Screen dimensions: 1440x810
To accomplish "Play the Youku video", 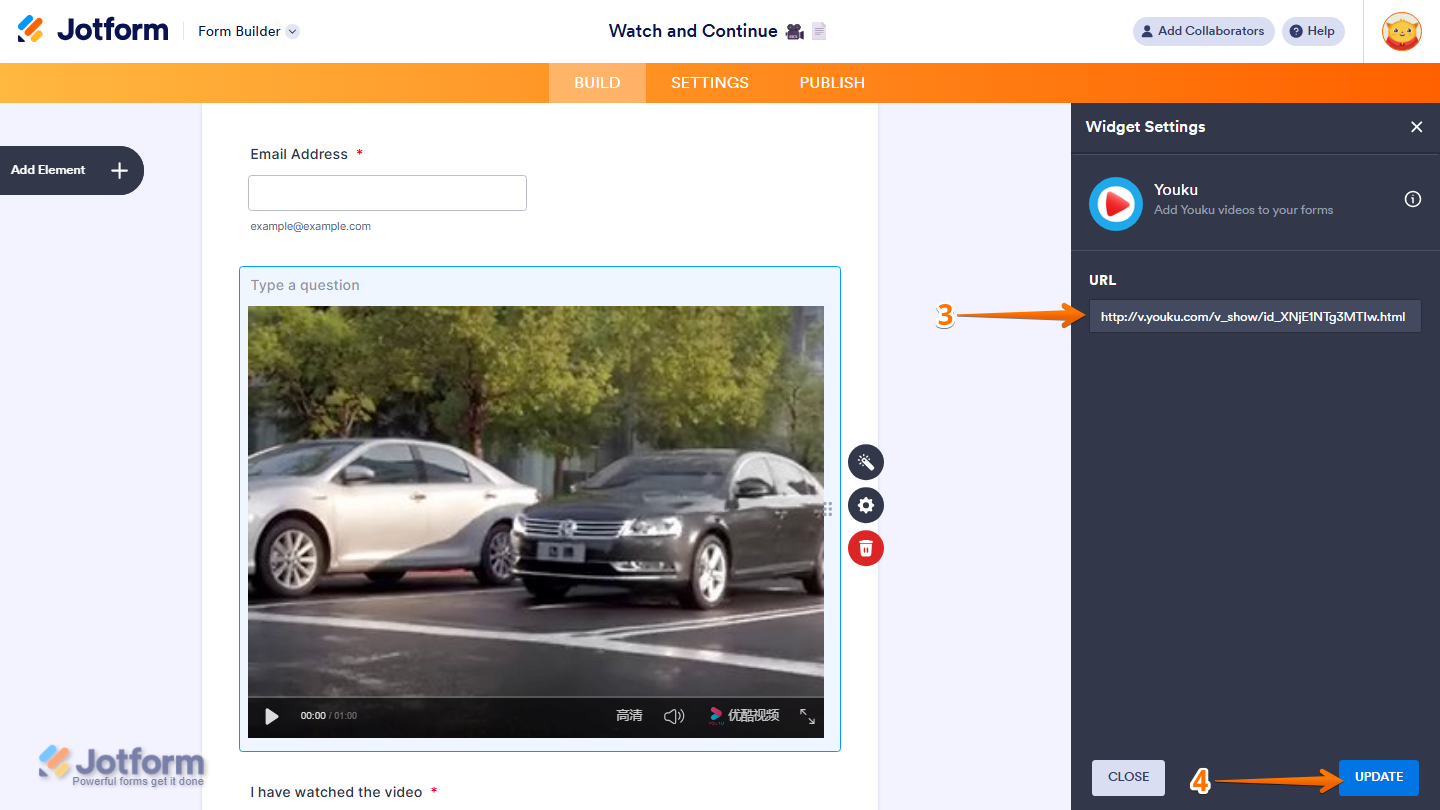I will tap(272, 716).
